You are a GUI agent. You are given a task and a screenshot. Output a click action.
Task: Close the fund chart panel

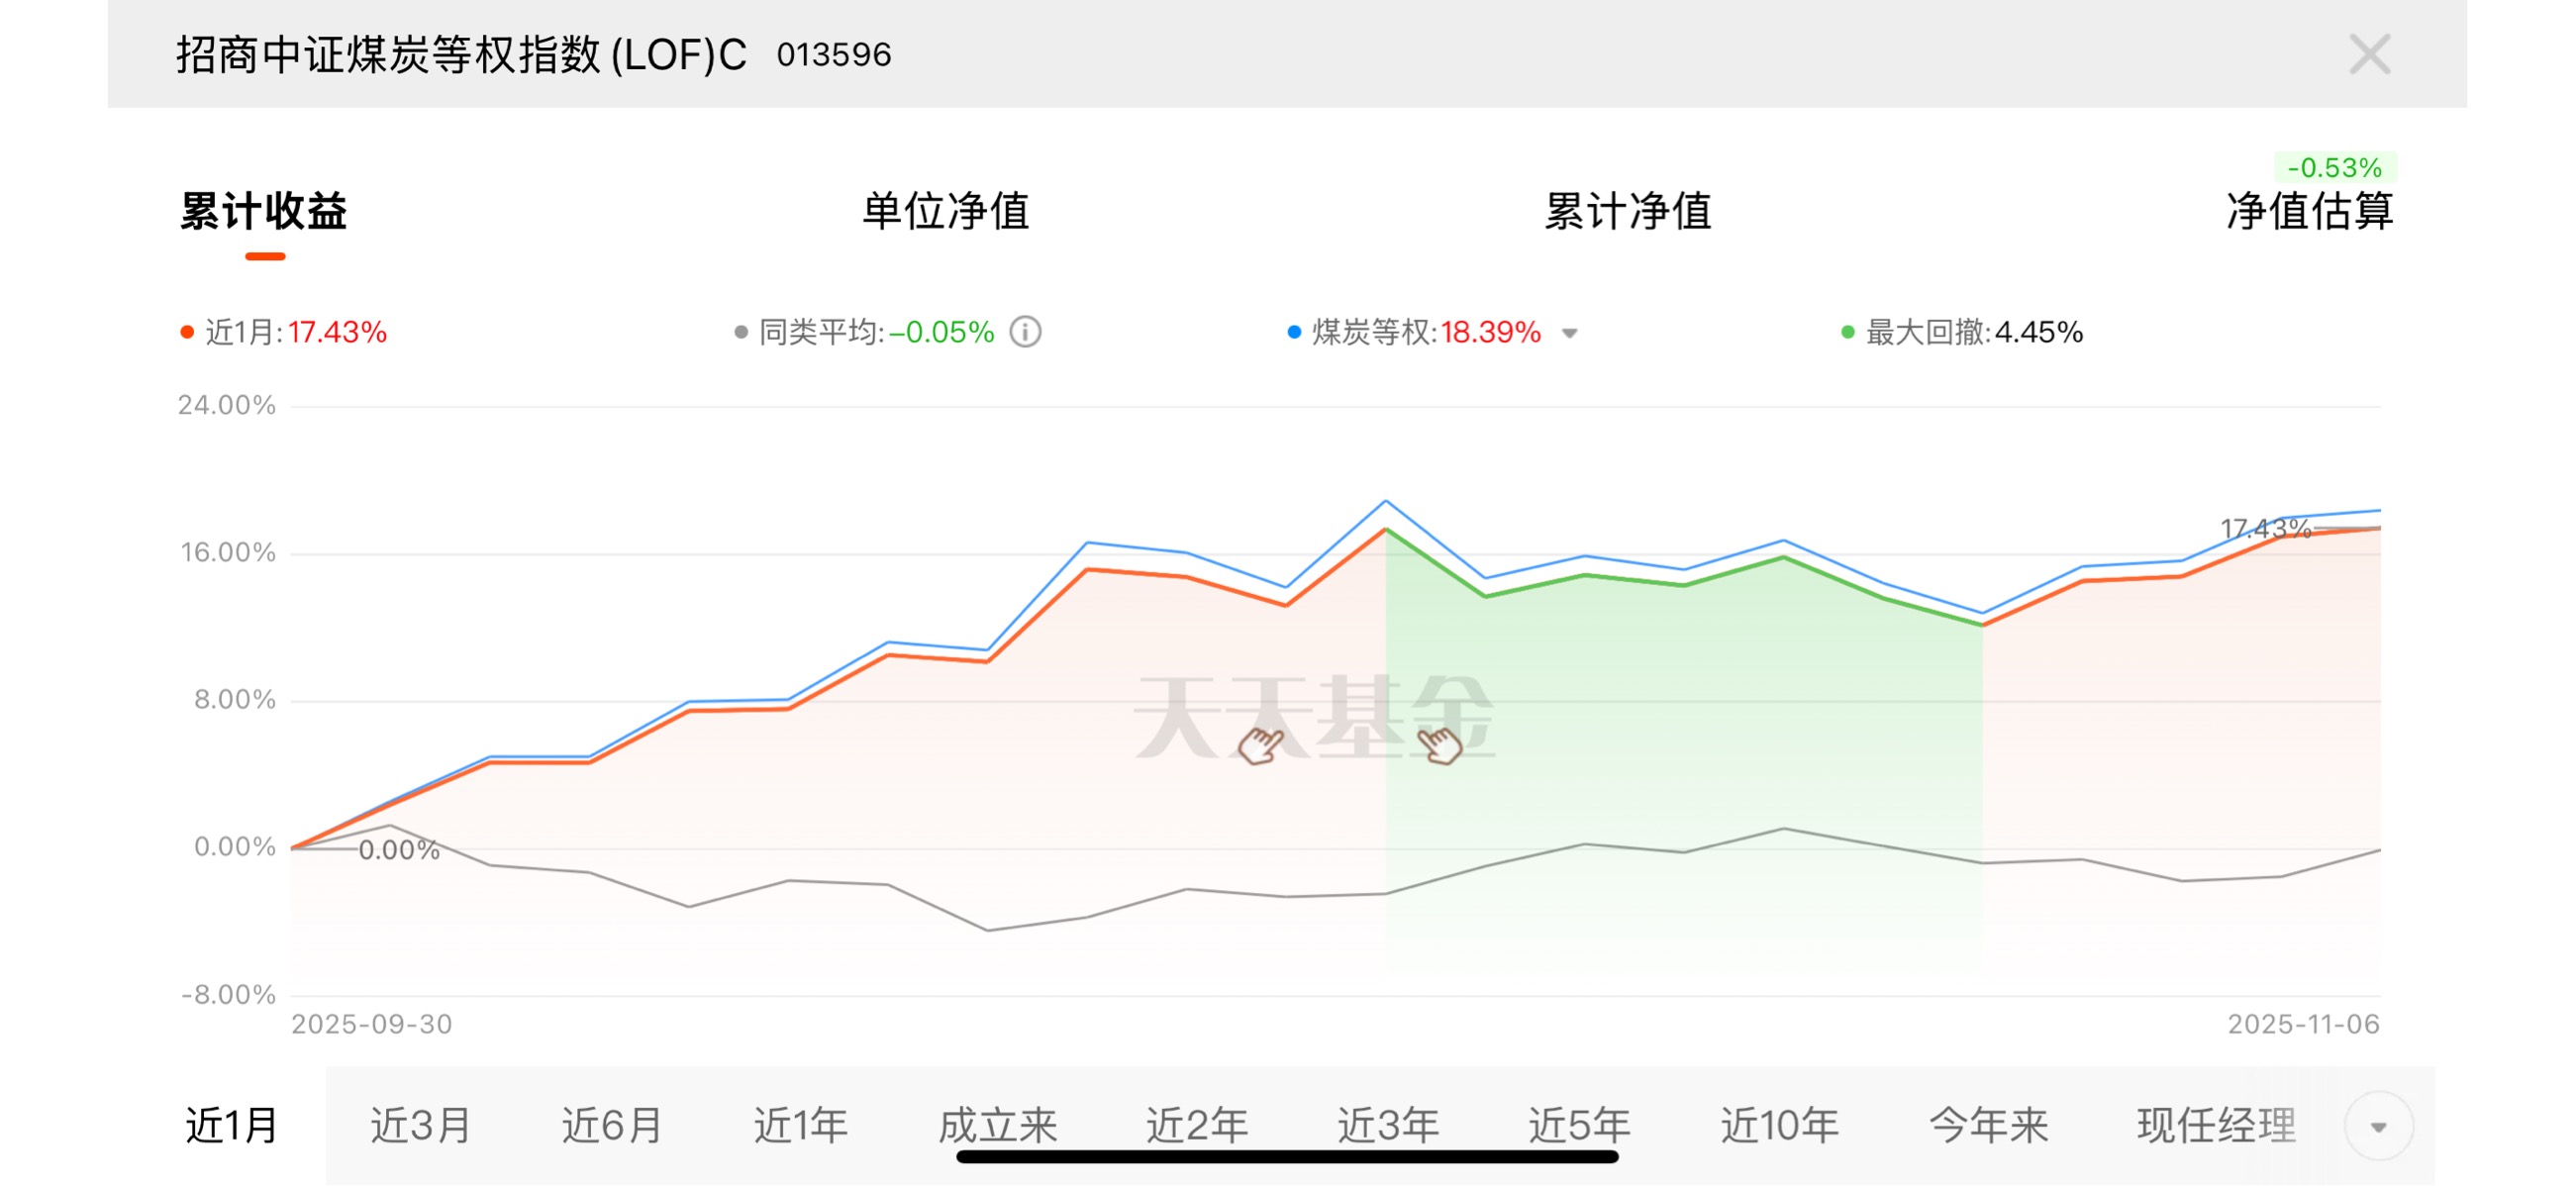(2368, 54)
